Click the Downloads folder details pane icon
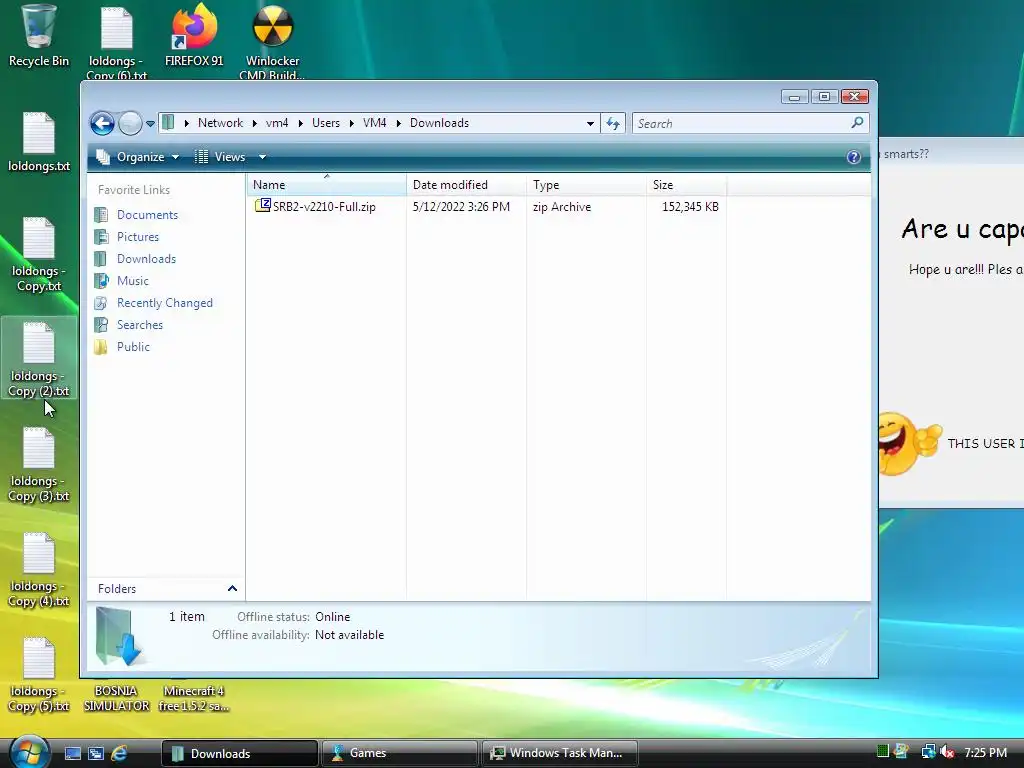The height and width of the screenshot is (768, 1024). coord(118,637)
